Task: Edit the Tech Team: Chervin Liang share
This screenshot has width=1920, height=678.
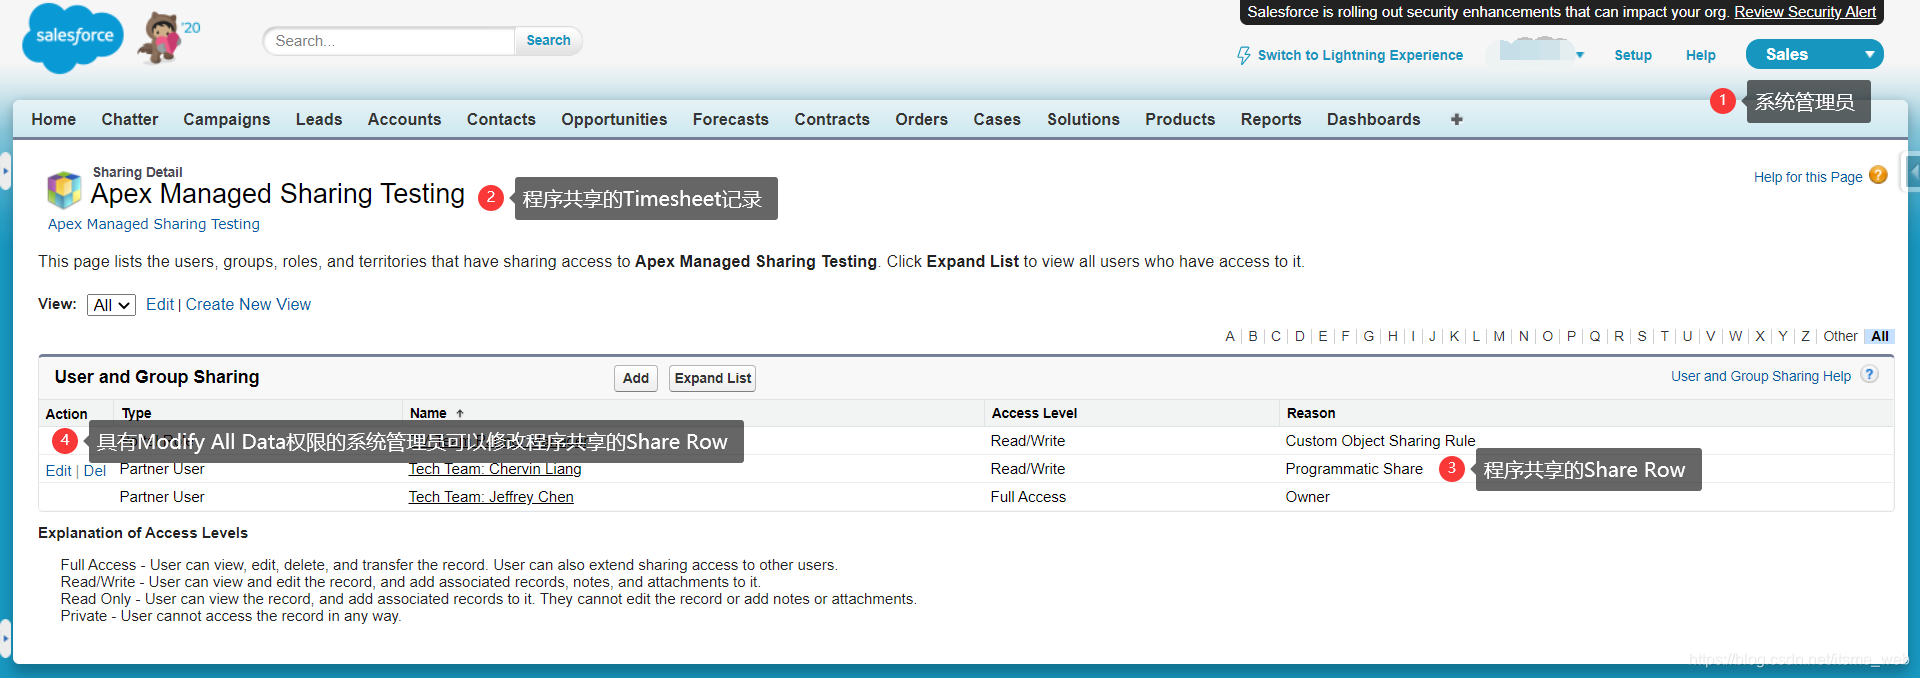Action: point(59,470)
